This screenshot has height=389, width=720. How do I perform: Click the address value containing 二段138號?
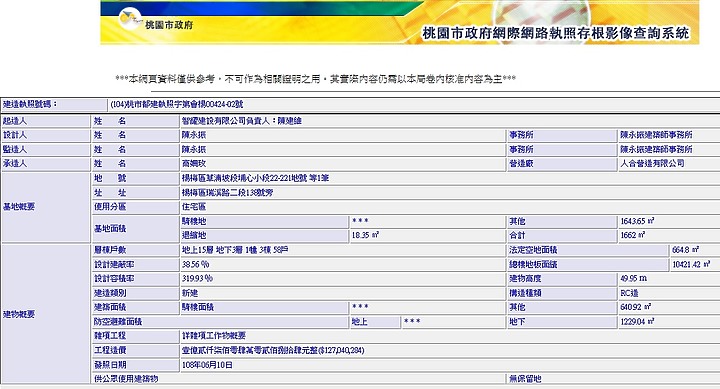pyautogui.click(x=227, y=193)
